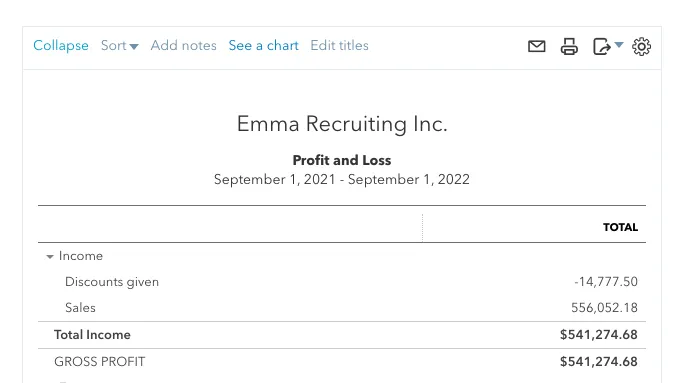Viewport: 683px width, 383px height.
Task: Click the GROSS PROFIT total amount
Action: 598,362
